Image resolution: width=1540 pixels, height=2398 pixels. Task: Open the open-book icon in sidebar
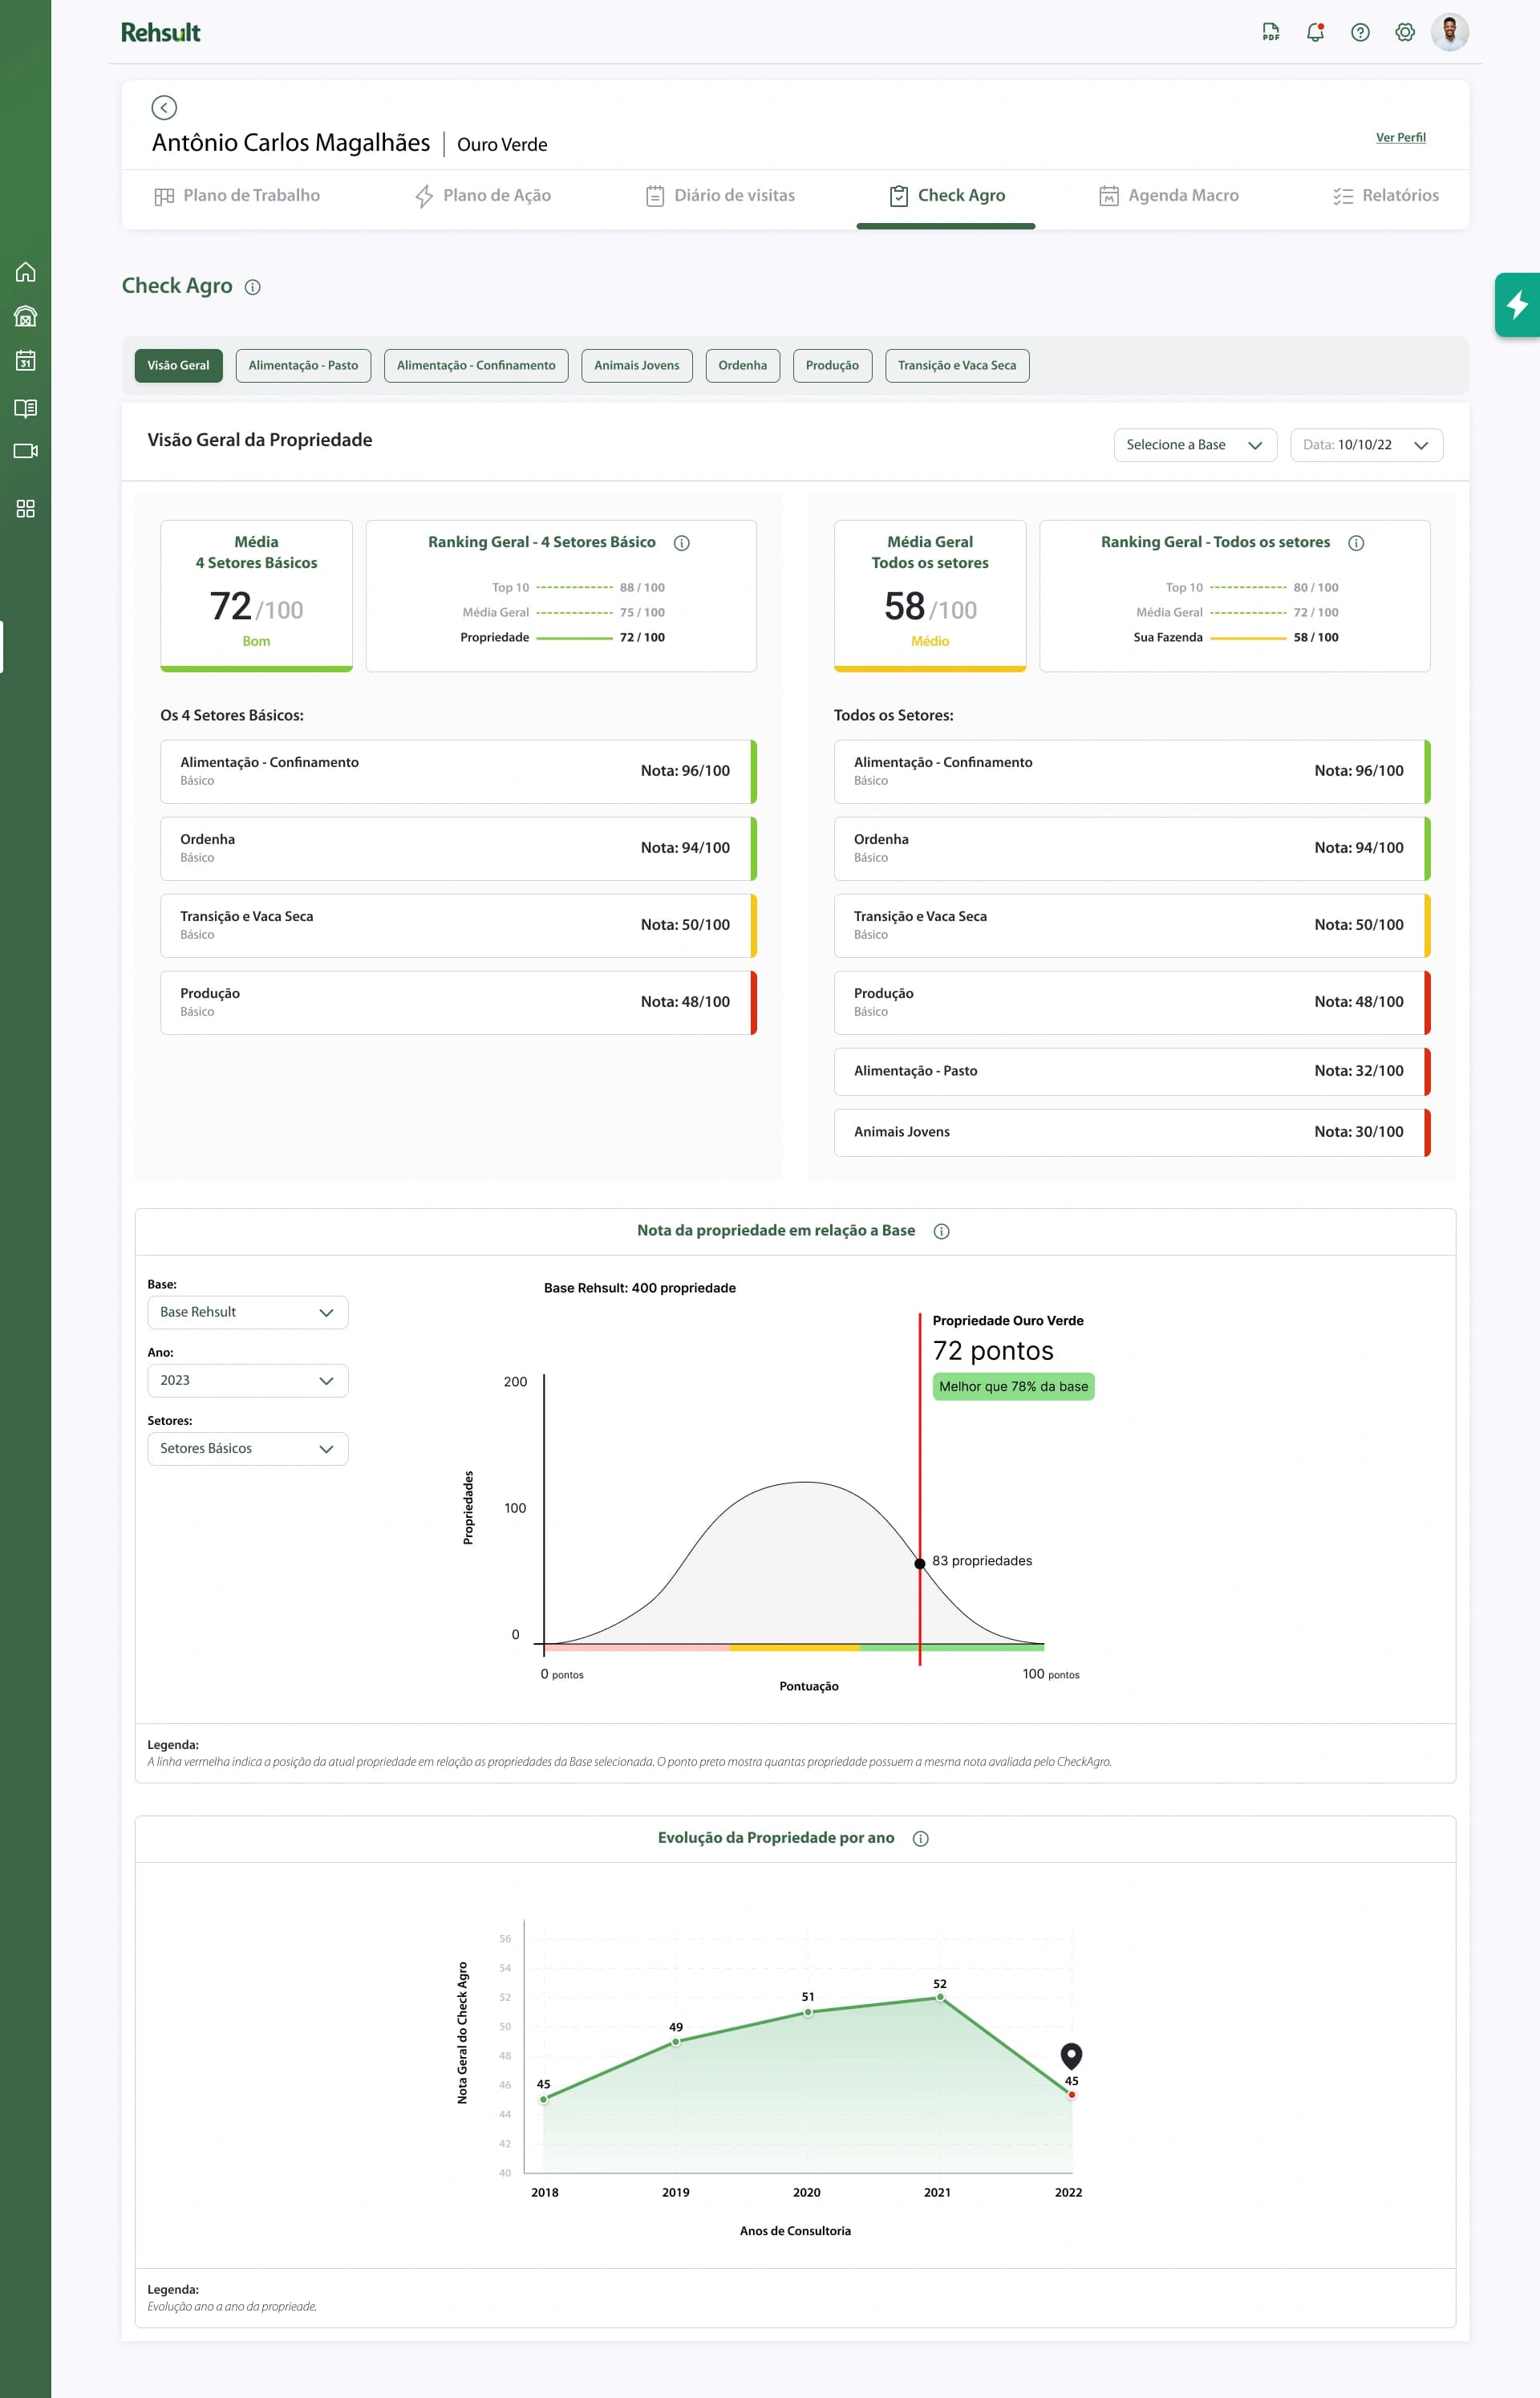tap(26, 407)
